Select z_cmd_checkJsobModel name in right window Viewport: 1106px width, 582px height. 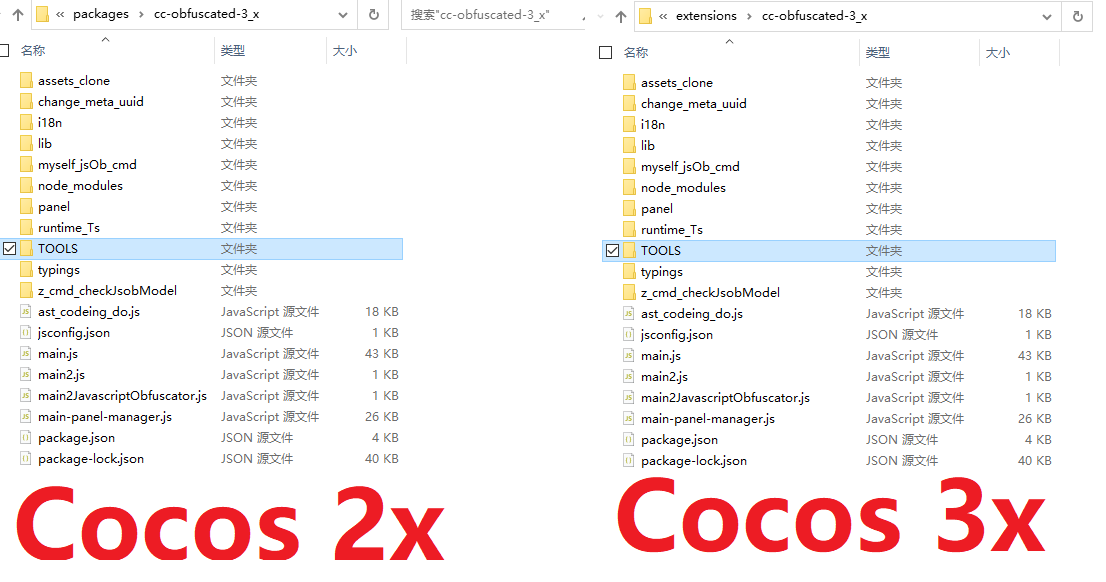(710, 292)
